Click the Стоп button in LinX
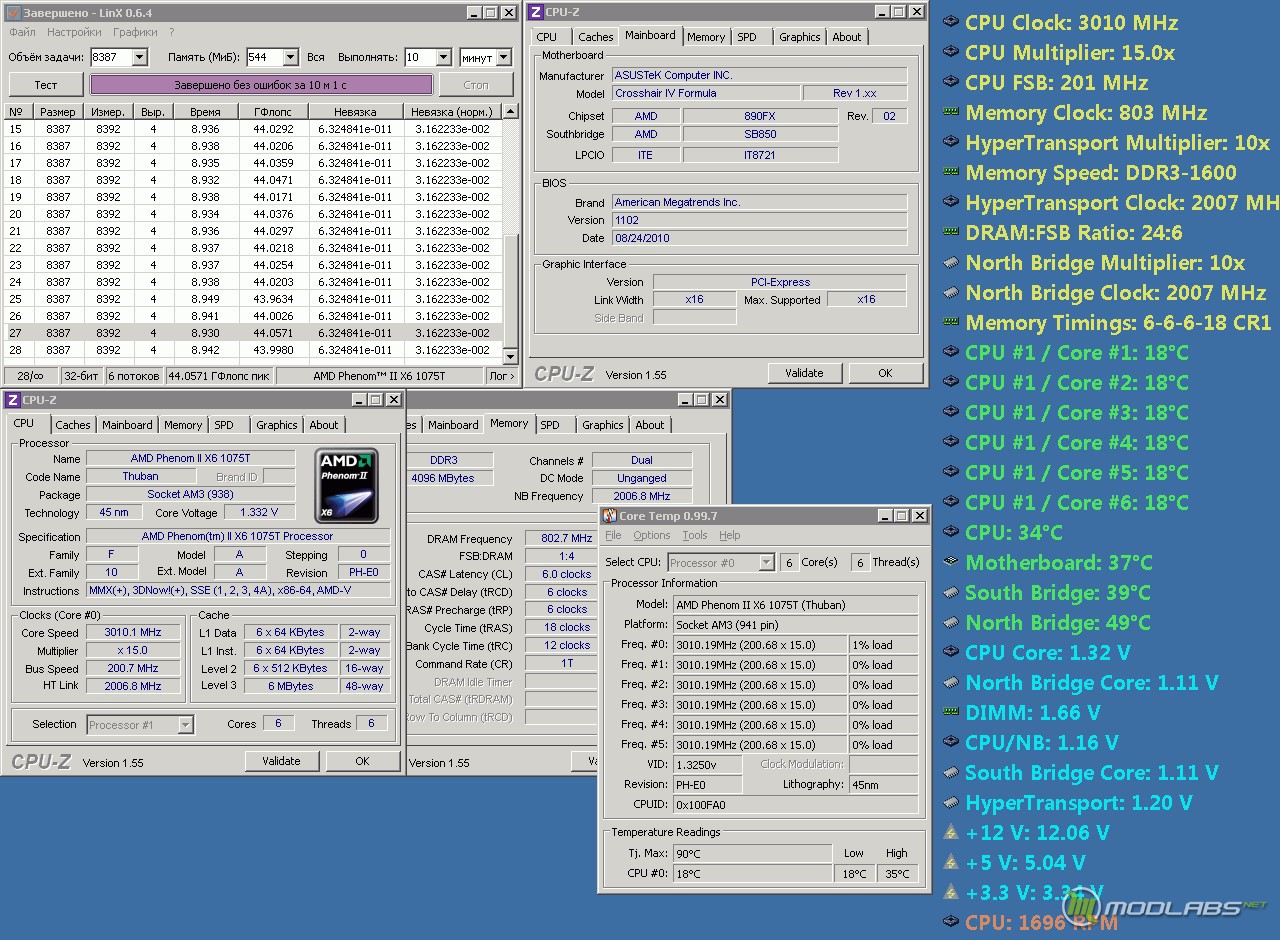Screen dimensions: 1280x940 tap(477, 85)
